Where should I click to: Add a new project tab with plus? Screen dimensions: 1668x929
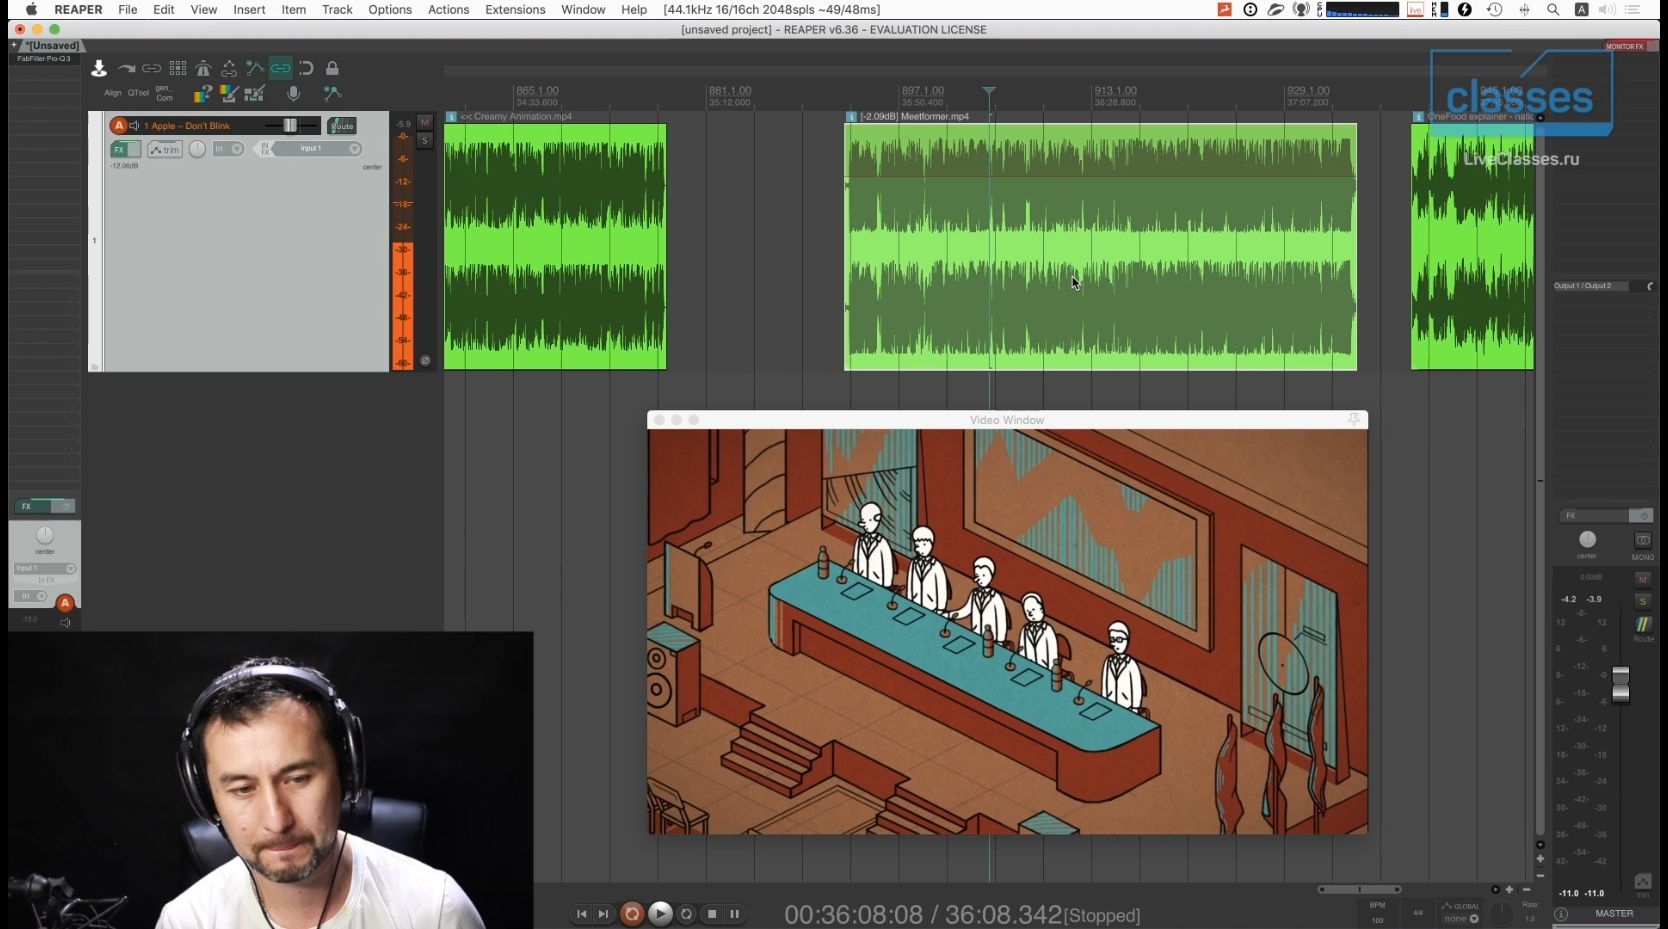tap(14, 46)
